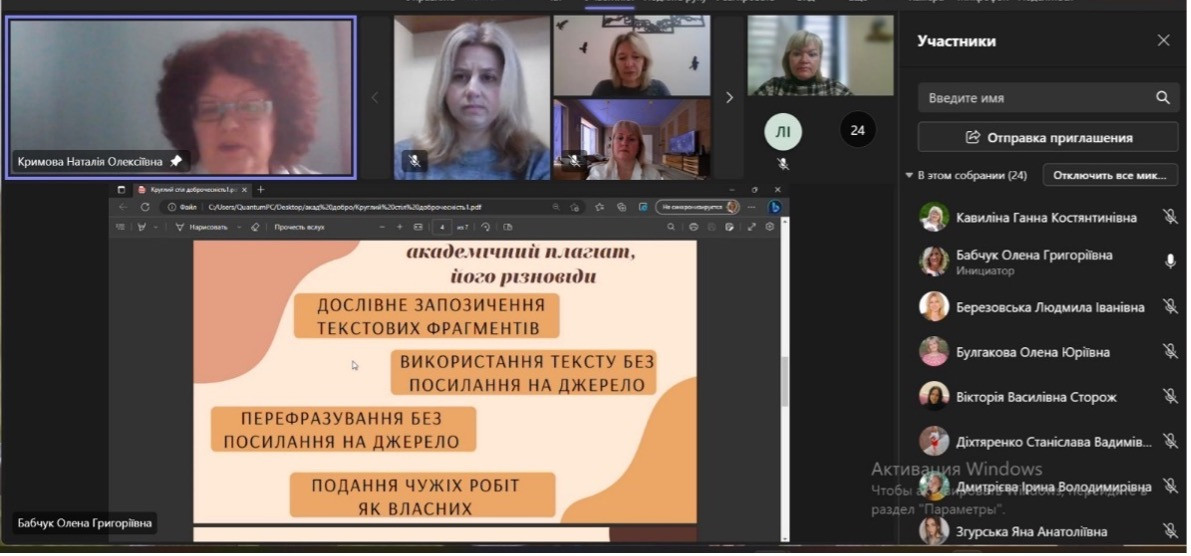Click Не синхронизируется profile button
Image resolution: width=1191 pixels, height=556 pixels.
(x=697, y=207)
